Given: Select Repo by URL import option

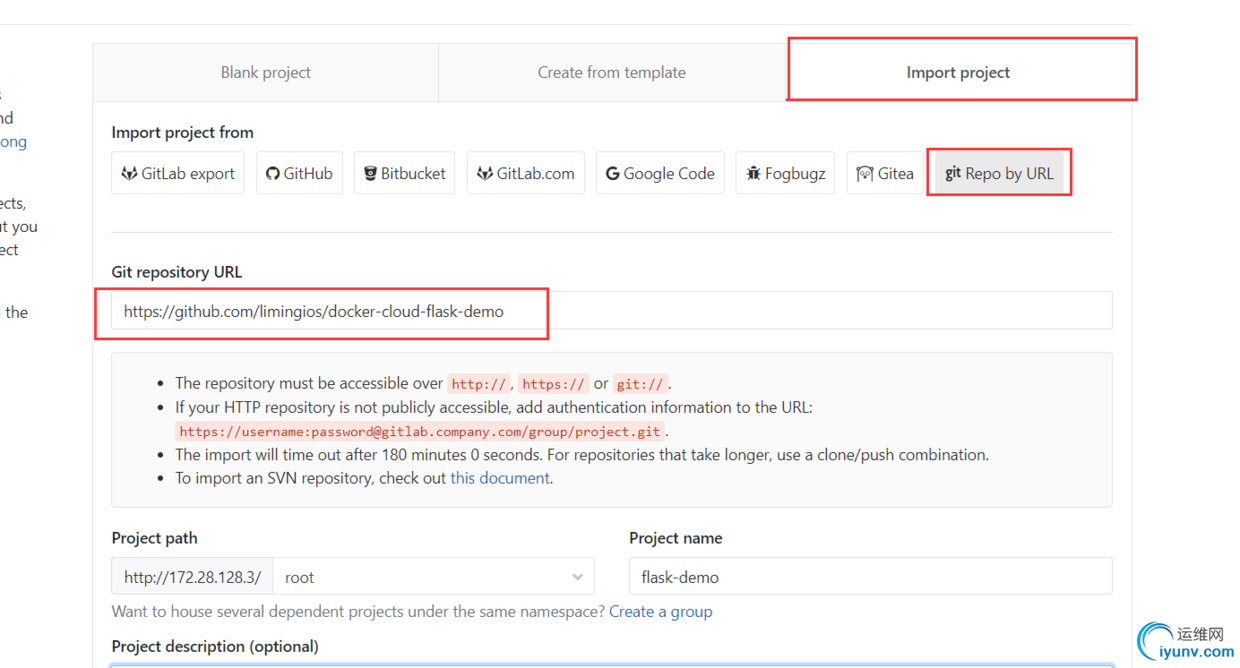Looking at the screenshot, I should click(999, 173).
